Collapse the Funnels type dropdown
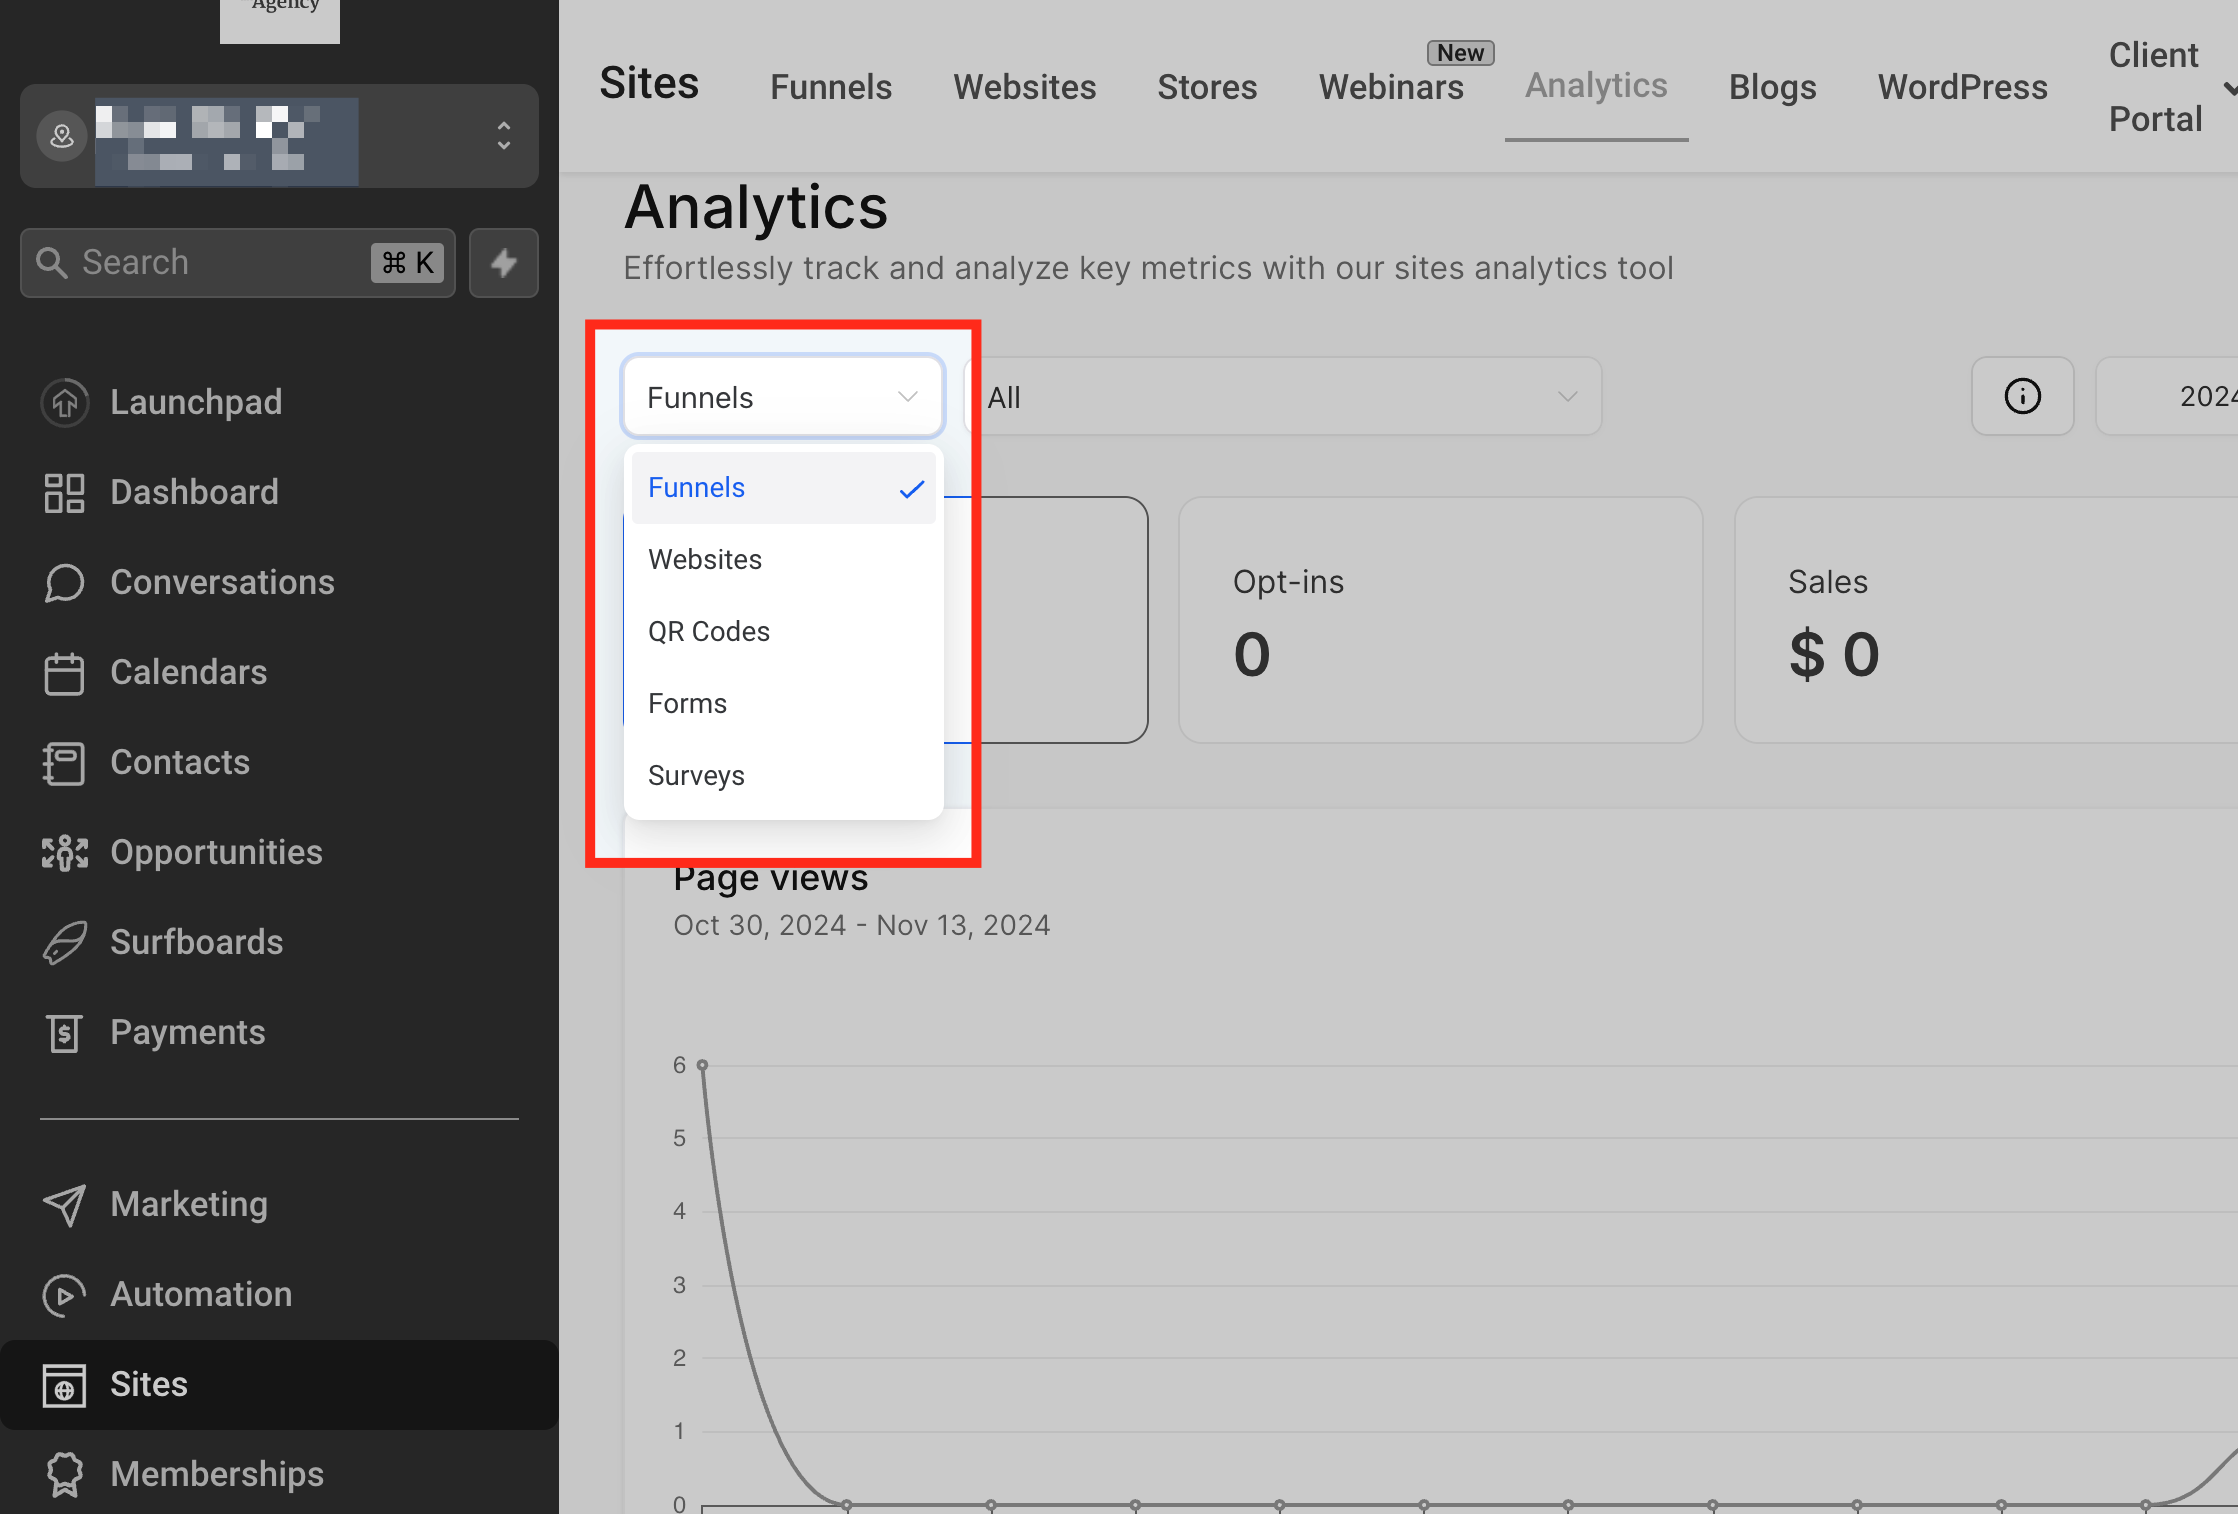2238x1514 pixels. coord(783,397)
